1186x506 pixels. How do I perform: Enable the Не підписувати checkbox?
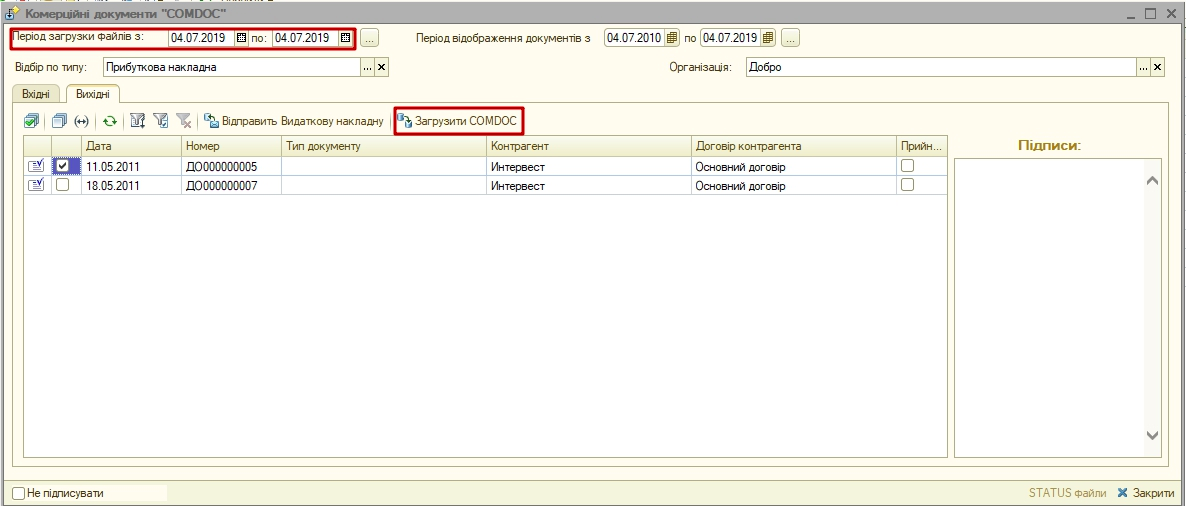[19, 493]
